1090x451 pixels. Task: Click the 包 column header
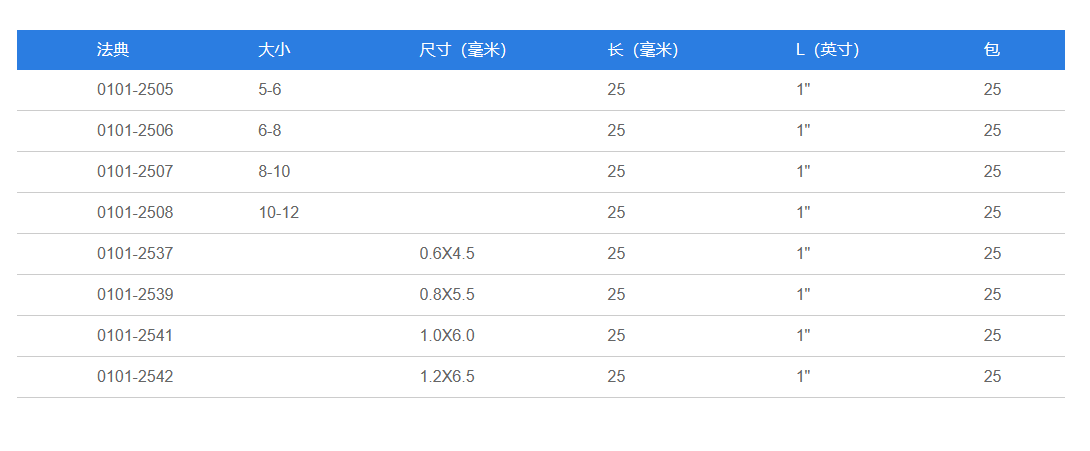pos(992,50)
